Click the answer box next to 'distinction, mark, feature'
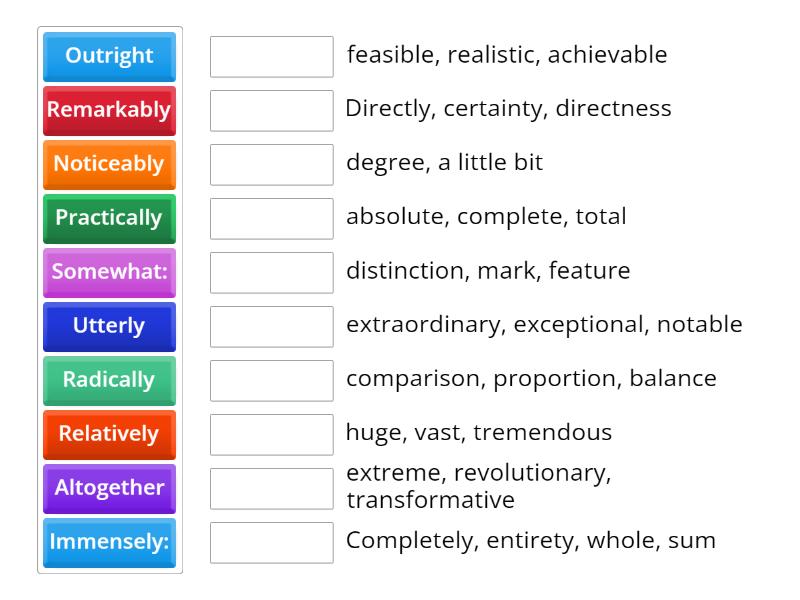 [272, 272]
